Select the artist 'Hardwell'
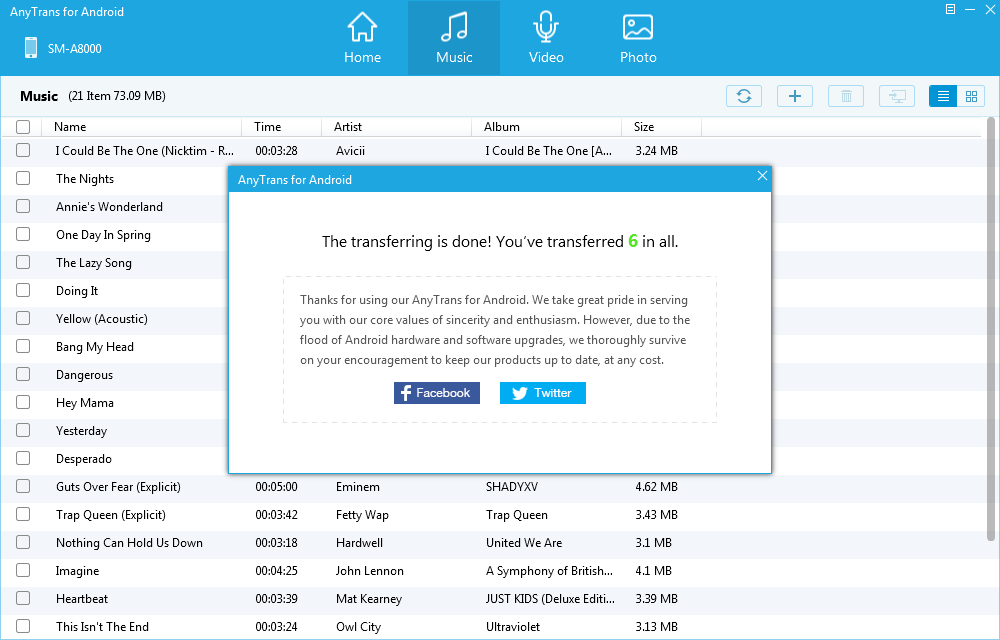 pyautogui.click(x=360, y=543)
